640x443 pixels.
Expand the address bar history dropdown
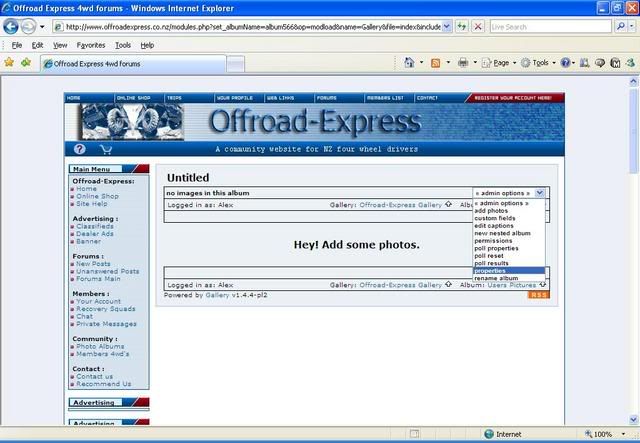[x=447, y=27]
